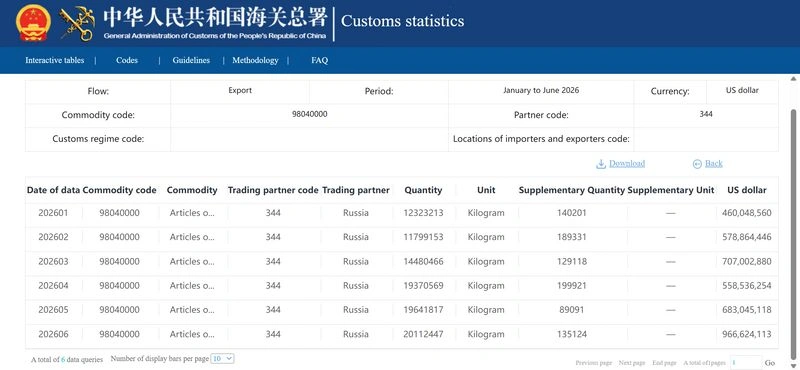
Task: Click the value 558,536,254
Action: (746, 285)
